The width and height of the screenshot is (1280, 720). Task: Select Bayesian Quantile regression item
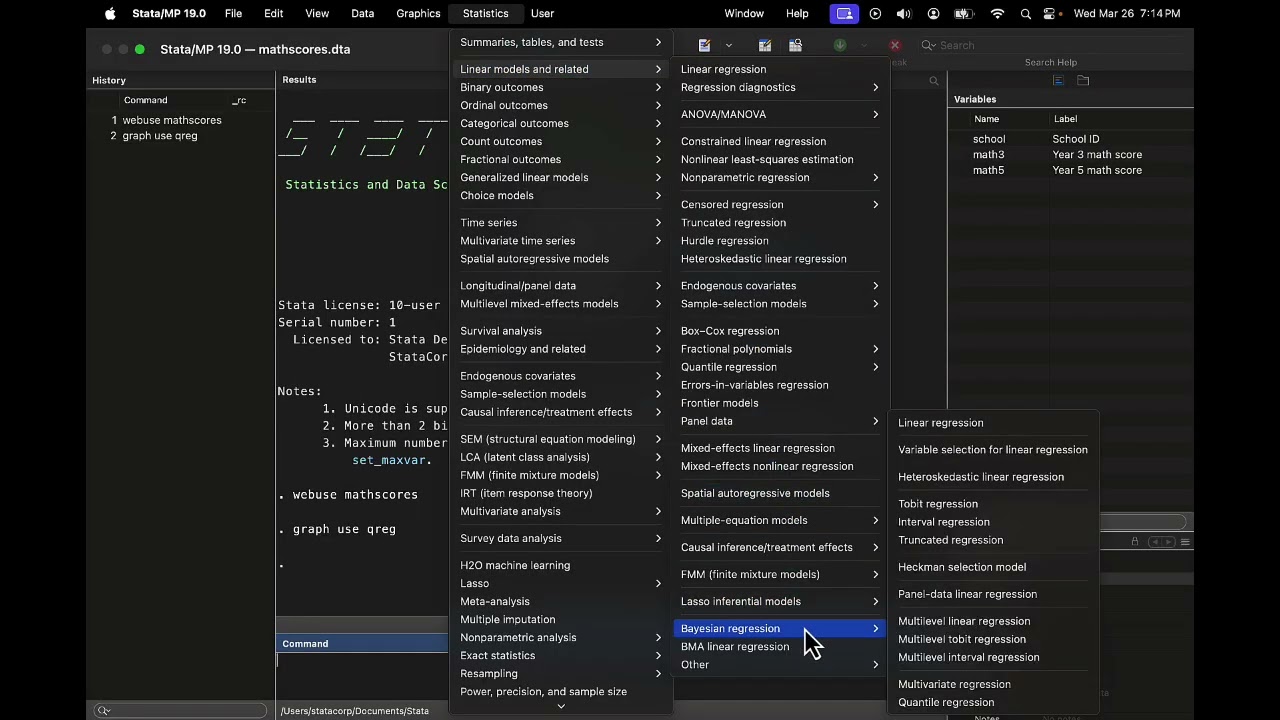993,702
